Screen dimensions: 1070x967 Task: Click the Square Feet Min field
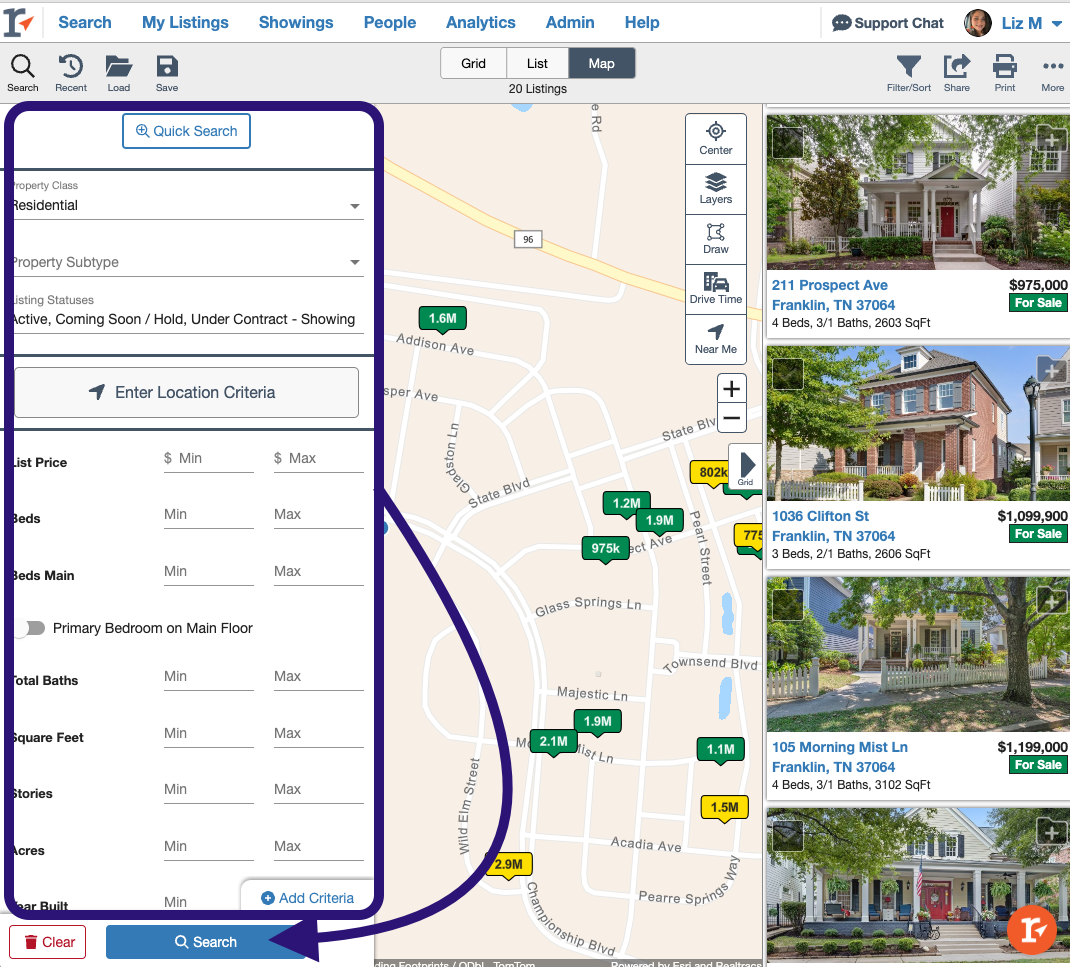pyautogui.click(x=208, y=734)
